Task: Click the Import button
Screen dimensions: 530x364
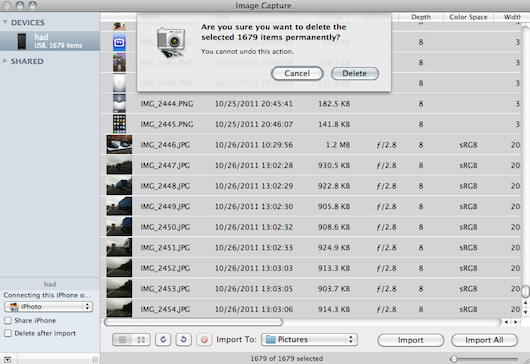Action: pyautogui.click(x=410, y=340)
